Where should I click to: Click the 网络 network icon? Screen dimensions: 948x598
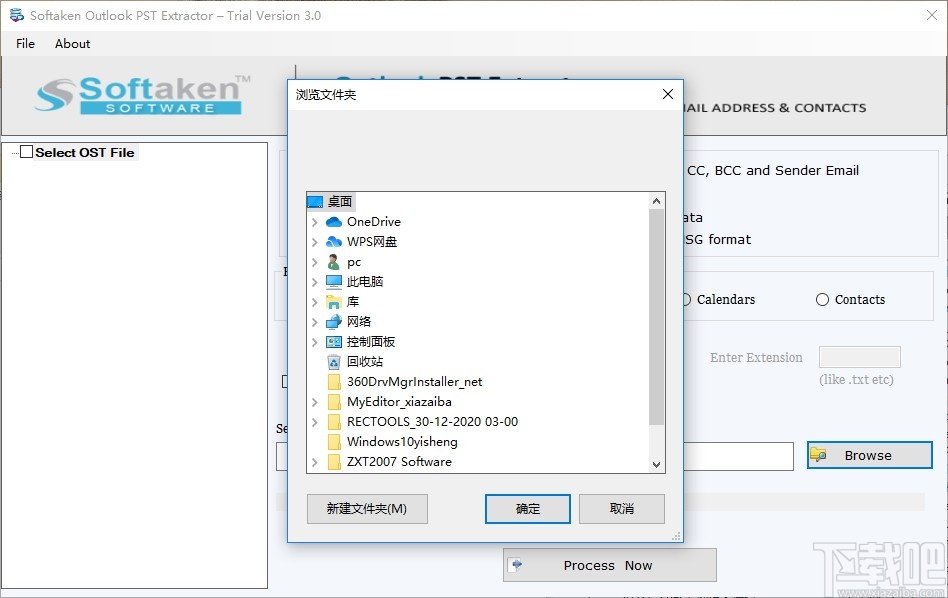point(333,321)
